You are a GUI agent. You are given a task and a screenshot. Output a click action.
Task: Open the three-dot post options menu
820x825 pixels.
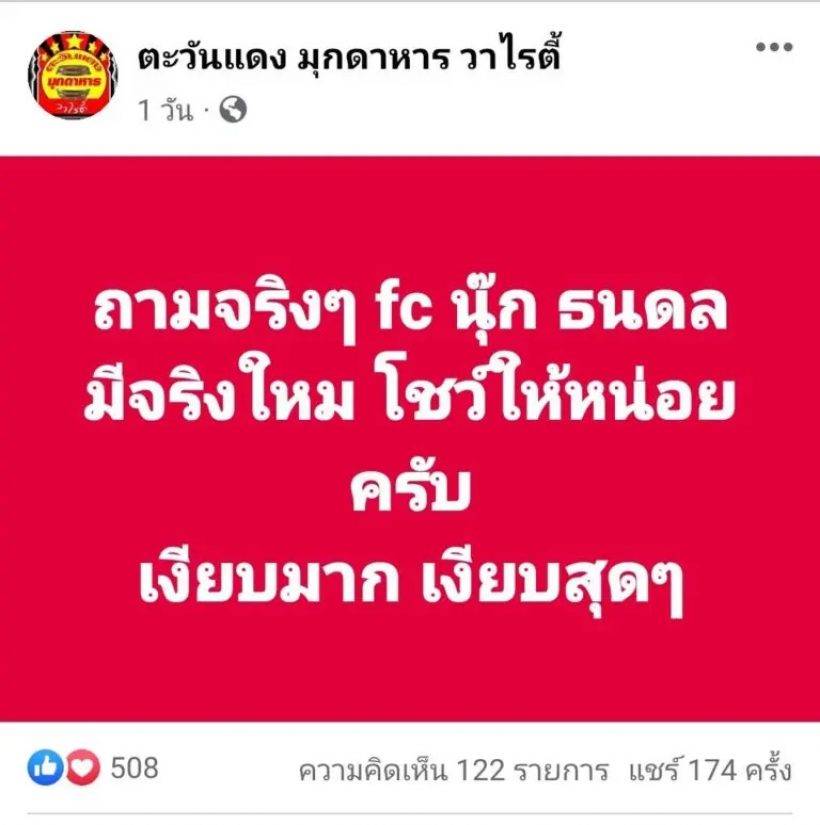coord(774,47)
